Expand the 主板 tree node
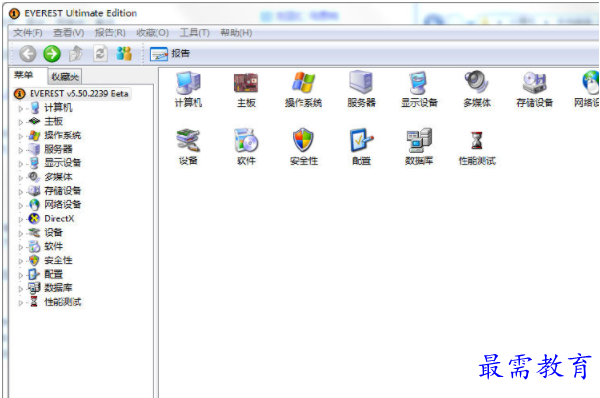The height and width of the screenshot is (398, 600). 20,122
